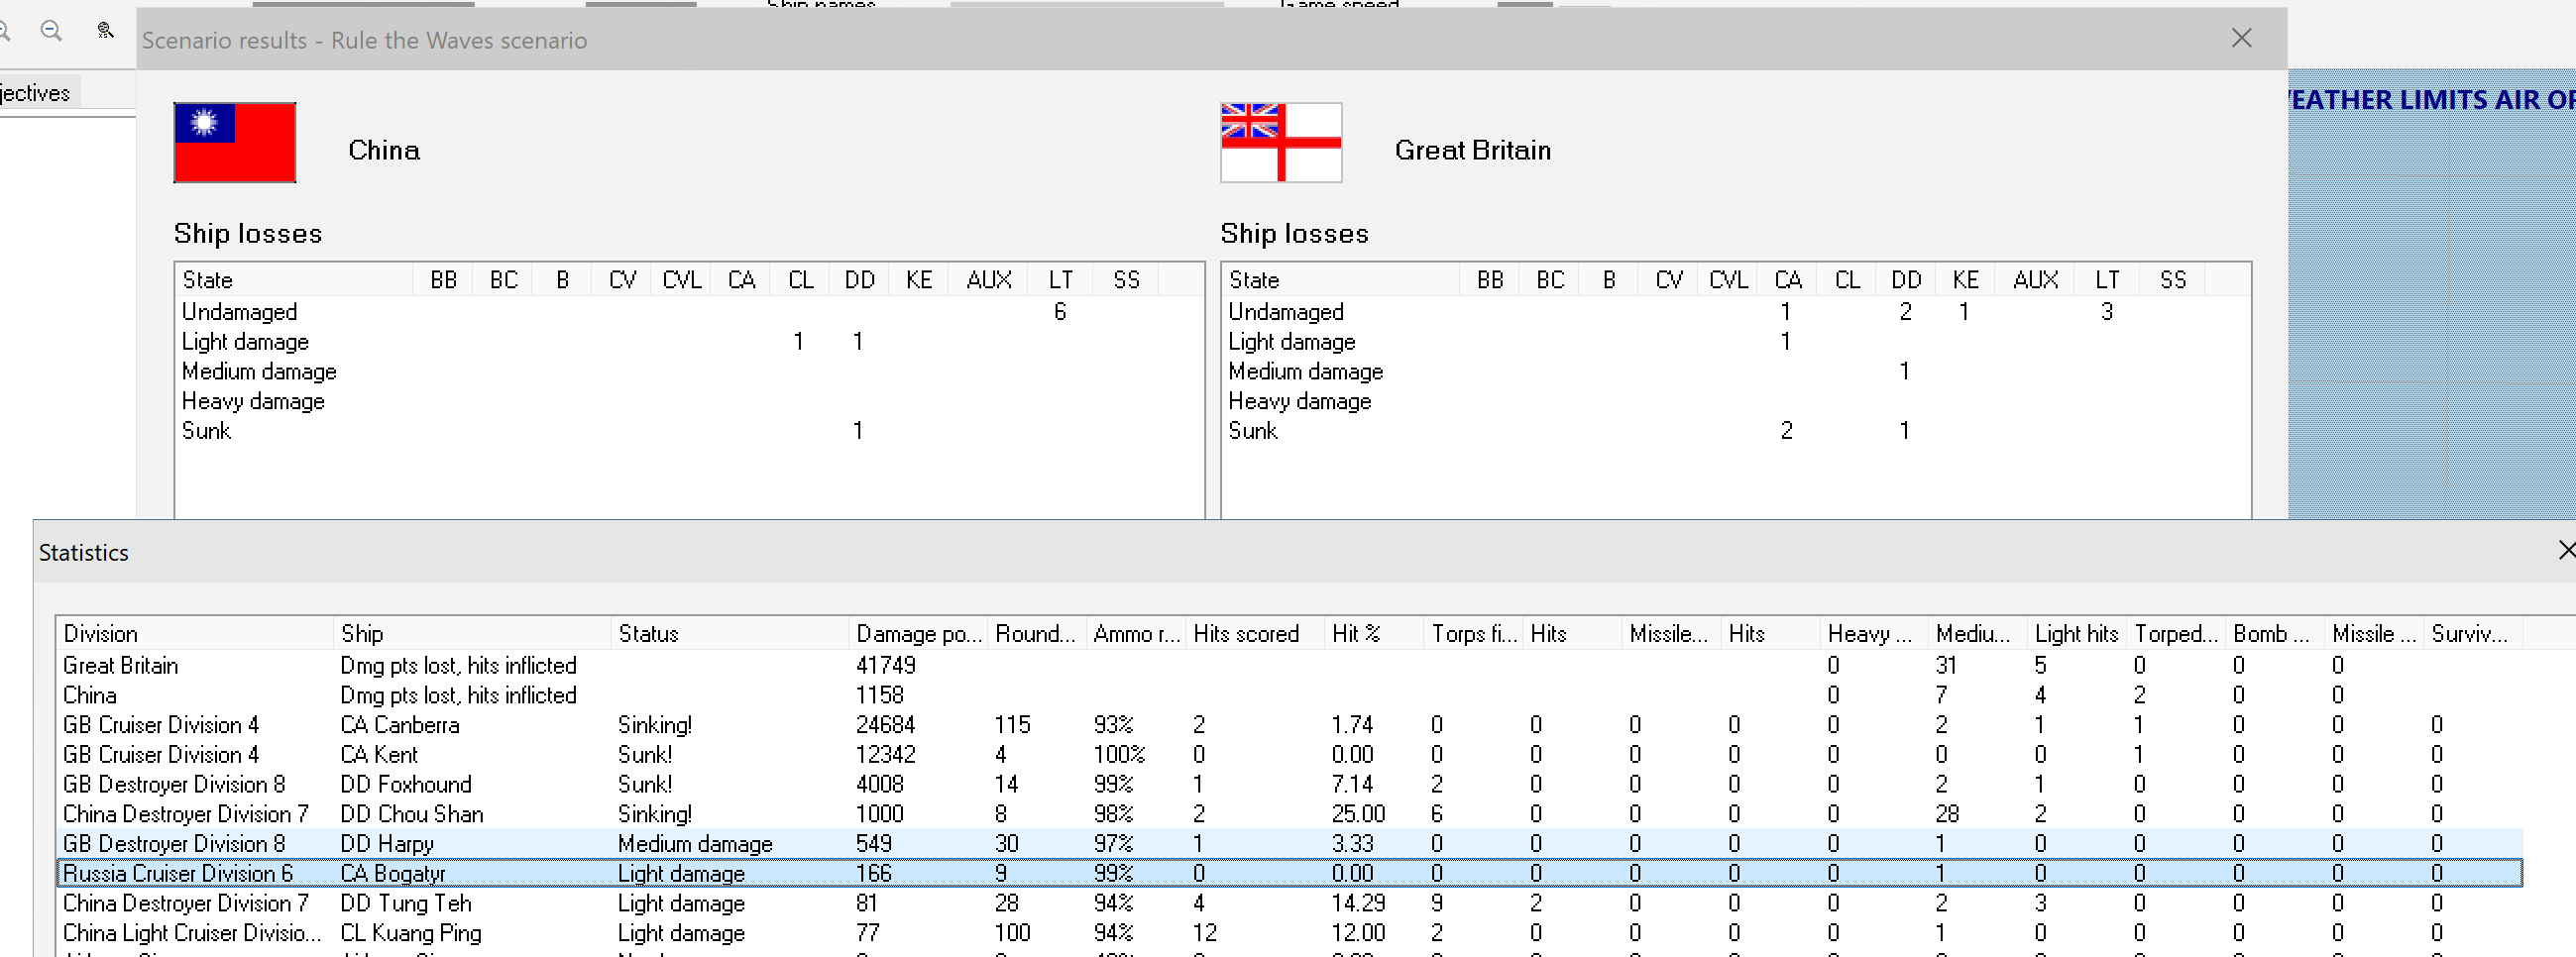Click CVL column header in Great Britain losses
The image size is (2576, 957).
coord(1728,280)
